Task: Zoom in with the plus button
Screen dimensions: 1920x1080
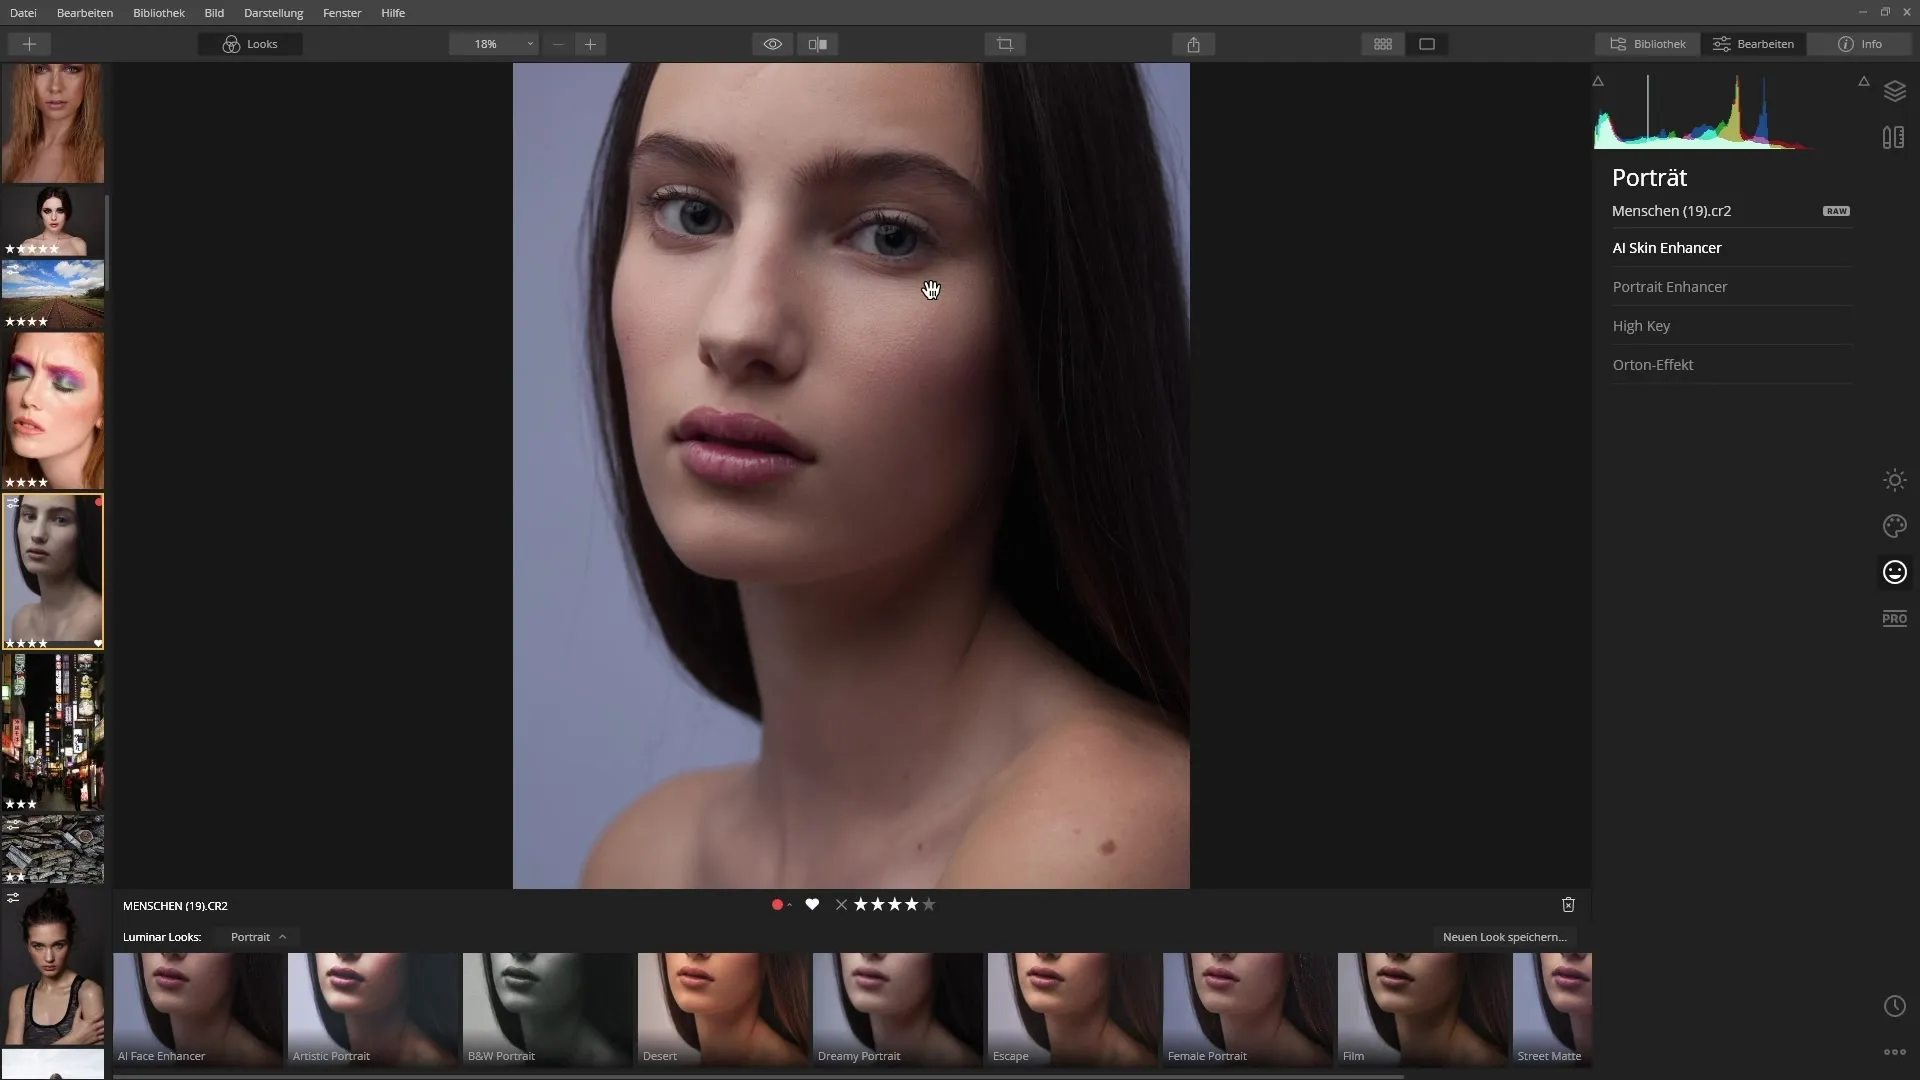Action: pyautogui.click(x=590, y=44)
